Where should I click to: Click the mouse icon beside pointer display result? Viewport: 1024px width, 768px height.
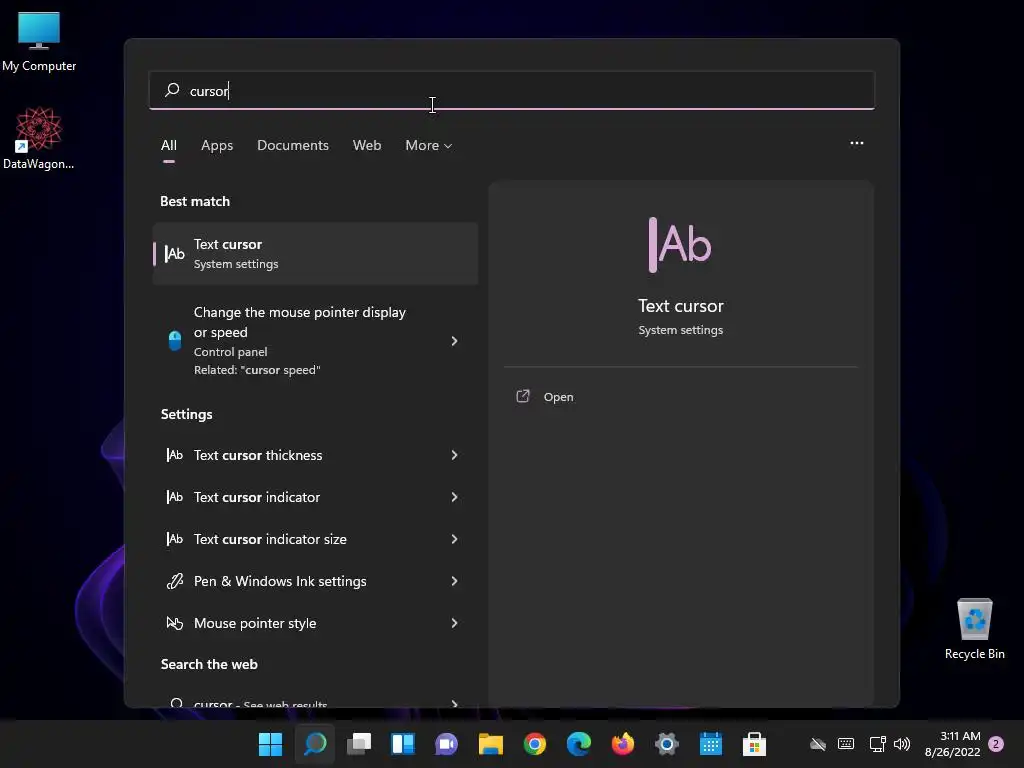175,340
